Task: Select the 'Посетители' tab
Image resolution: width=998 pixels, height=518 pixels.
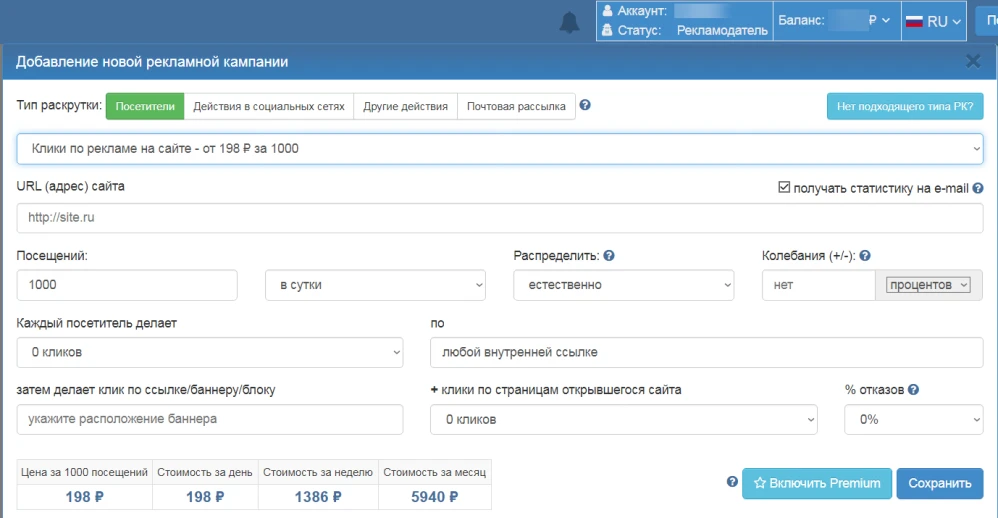Action: coord(145,106)
